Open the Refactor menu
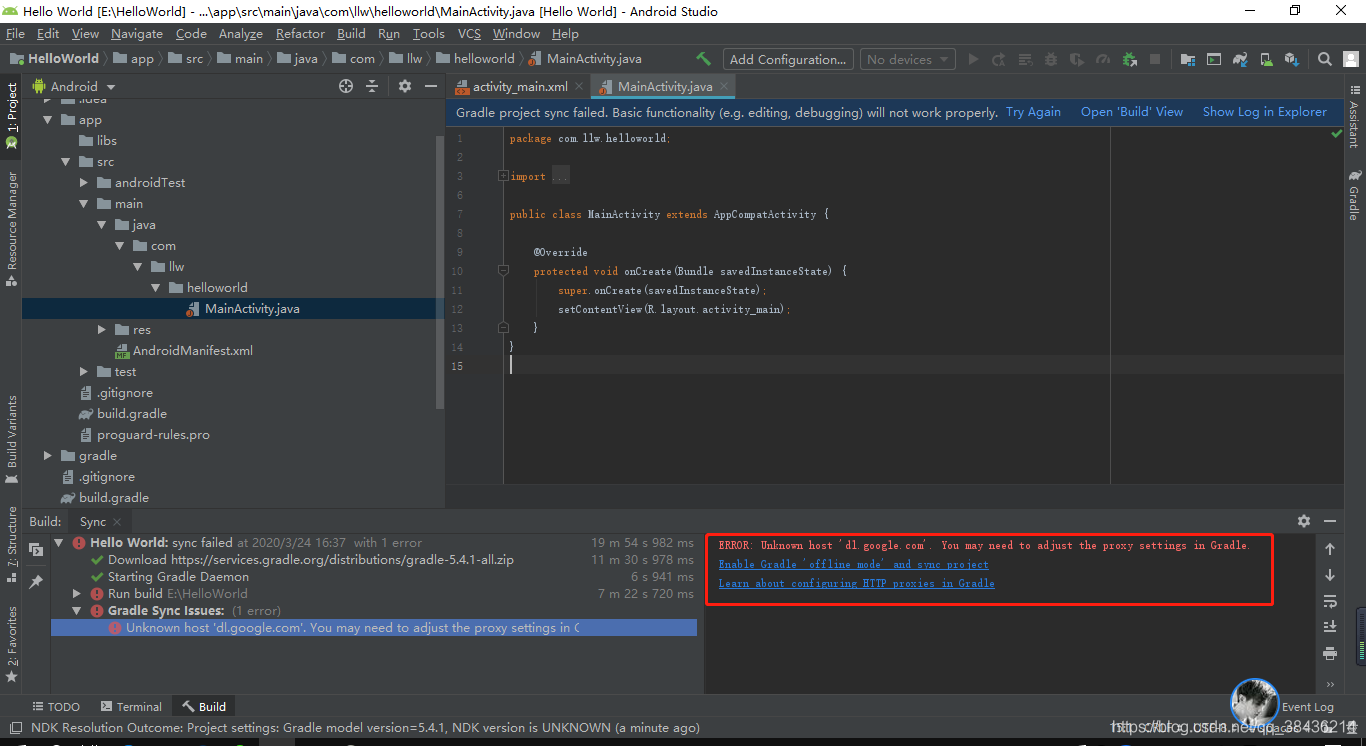Viewport: 1366px width, 746px height. (x=300, y=33)
